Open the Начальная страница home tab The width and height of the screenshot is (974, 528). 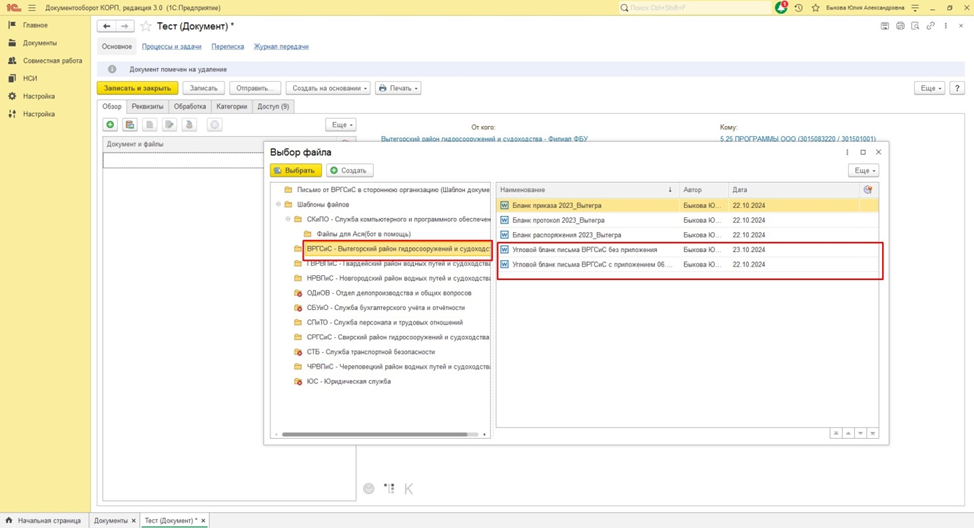(x=43, y=521)
